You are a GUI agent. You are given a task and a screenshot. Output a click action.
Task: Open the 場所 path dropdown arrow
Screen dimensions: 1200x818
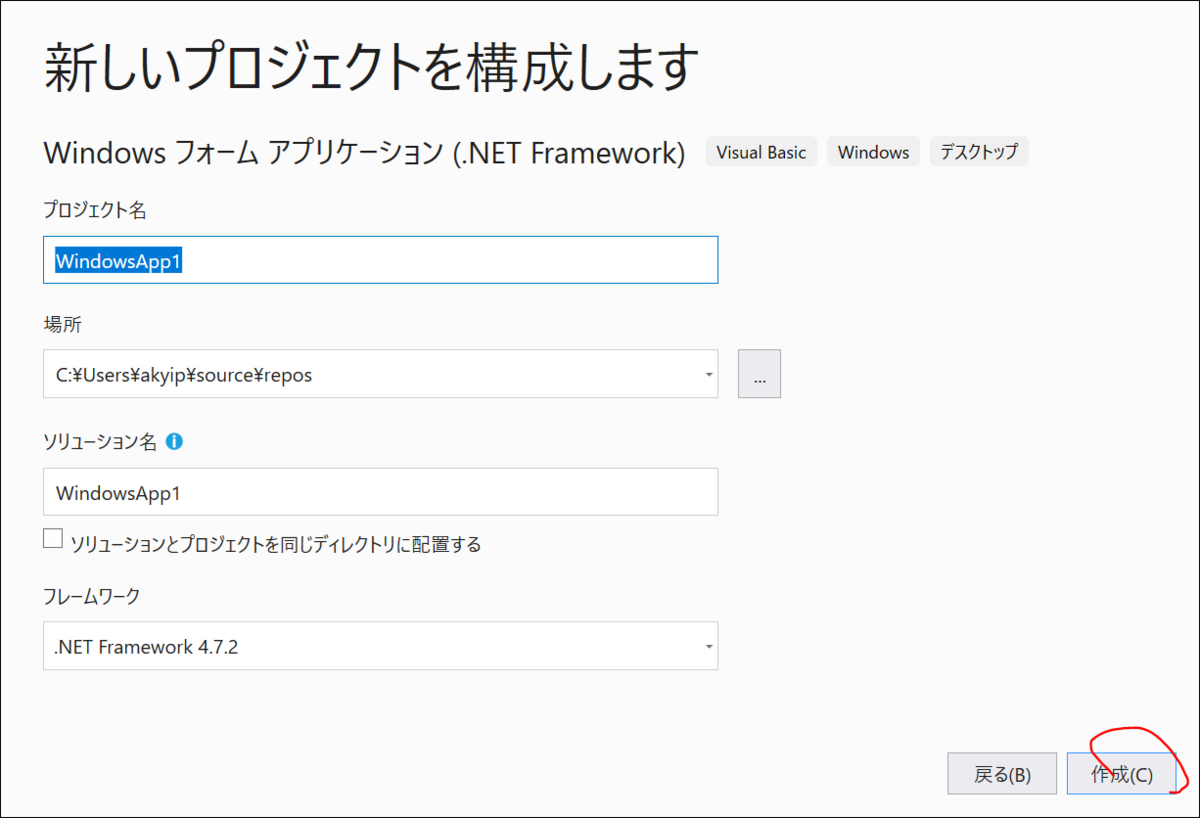coord(708,373)
